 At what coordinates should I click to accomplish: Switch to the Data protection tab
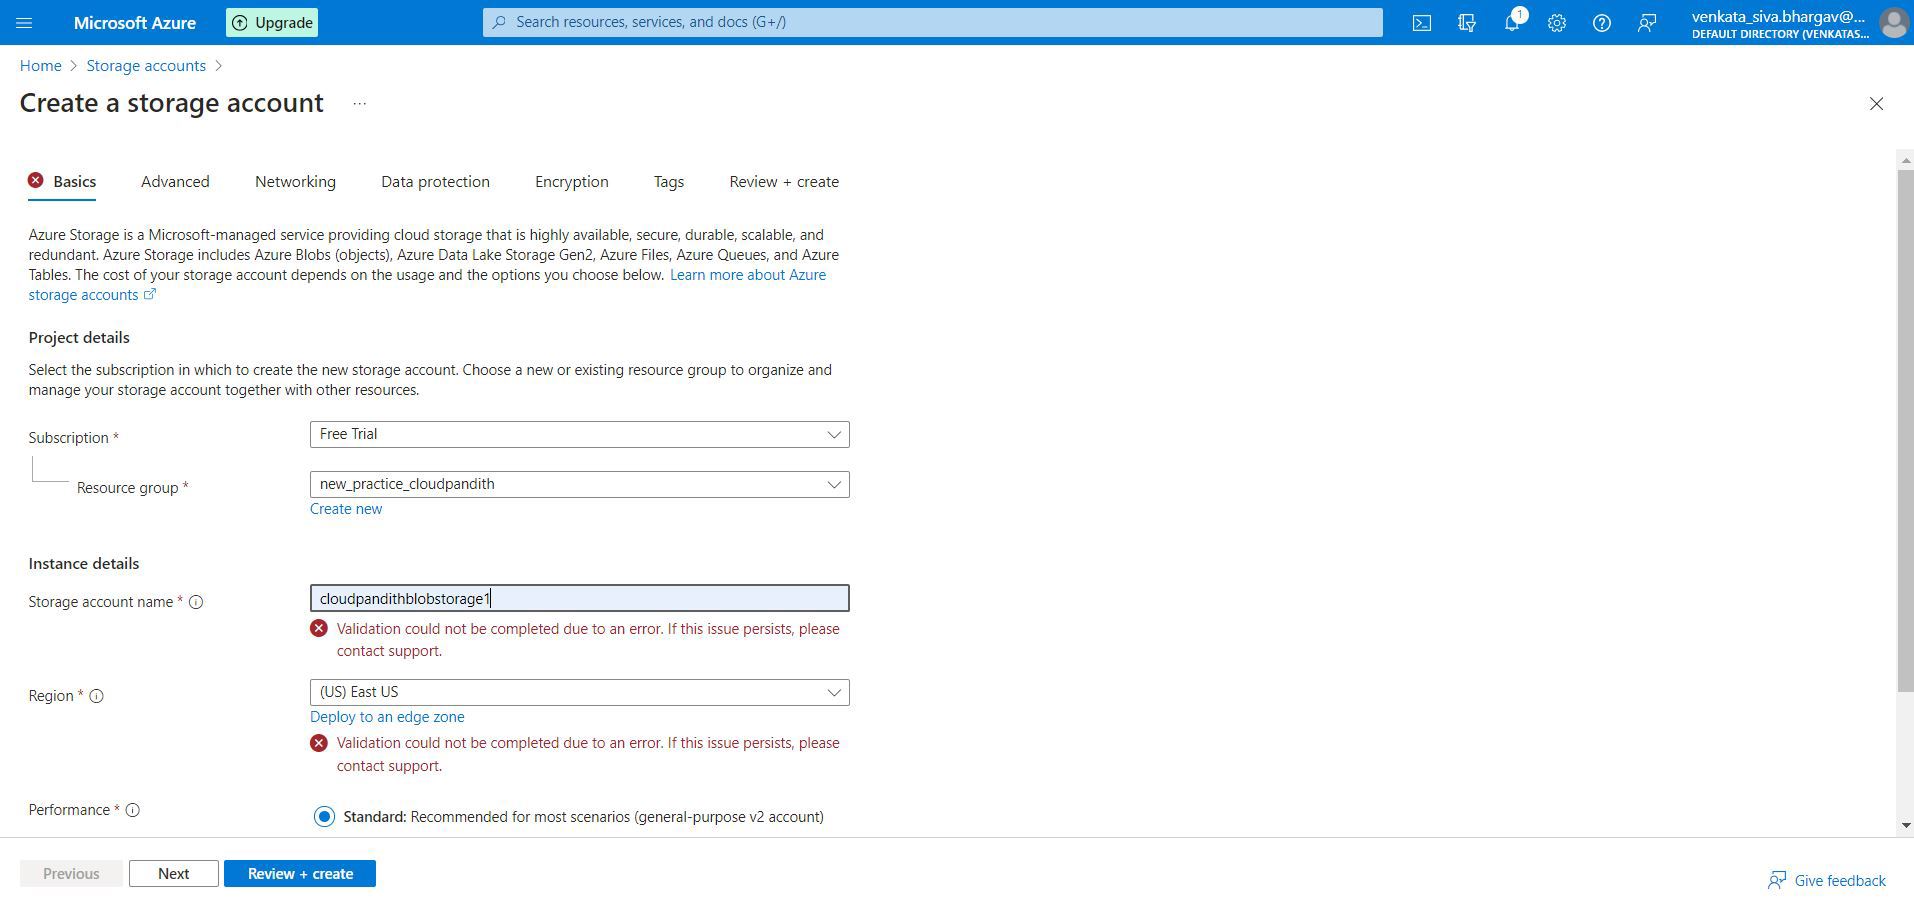point(435,182)
